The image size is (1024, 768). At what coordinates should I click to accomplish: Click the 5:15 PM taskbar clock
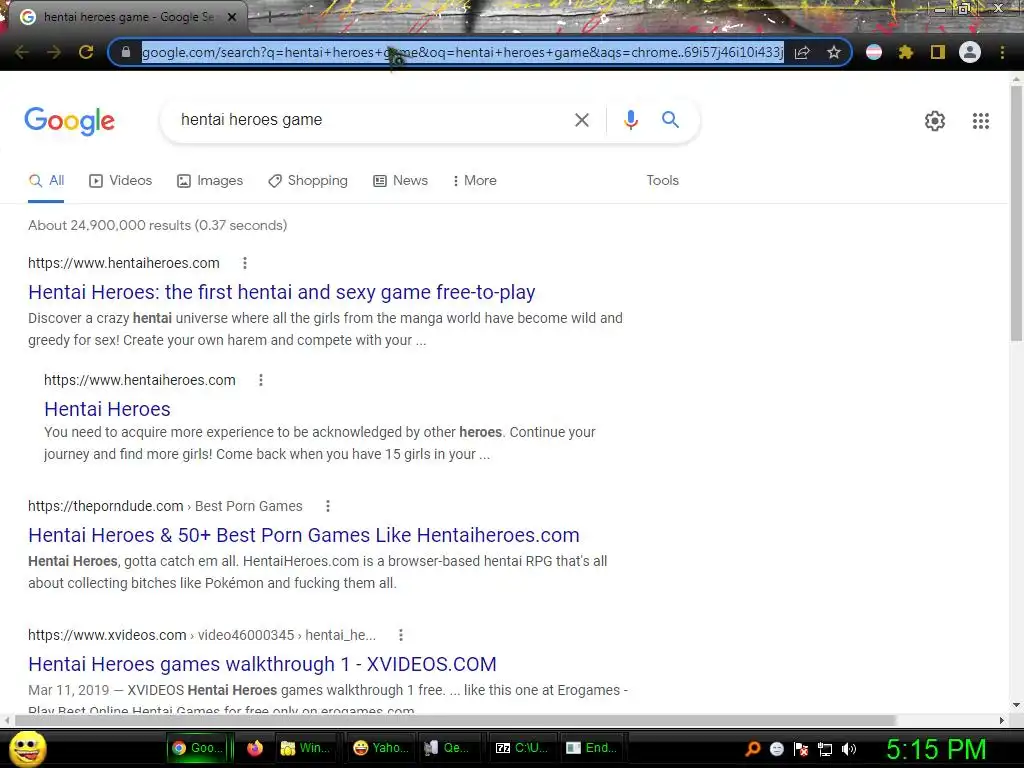point(936,749)
